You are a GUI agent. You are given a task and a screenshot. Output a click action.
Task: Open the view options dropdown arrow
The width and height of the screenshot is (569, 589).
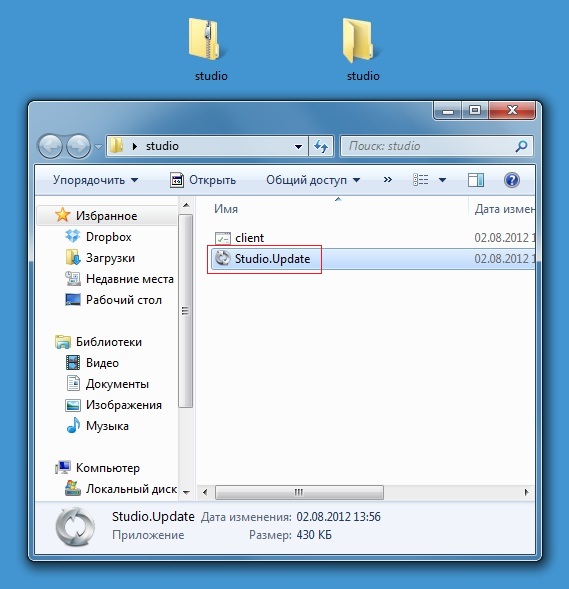click(442, 180)
